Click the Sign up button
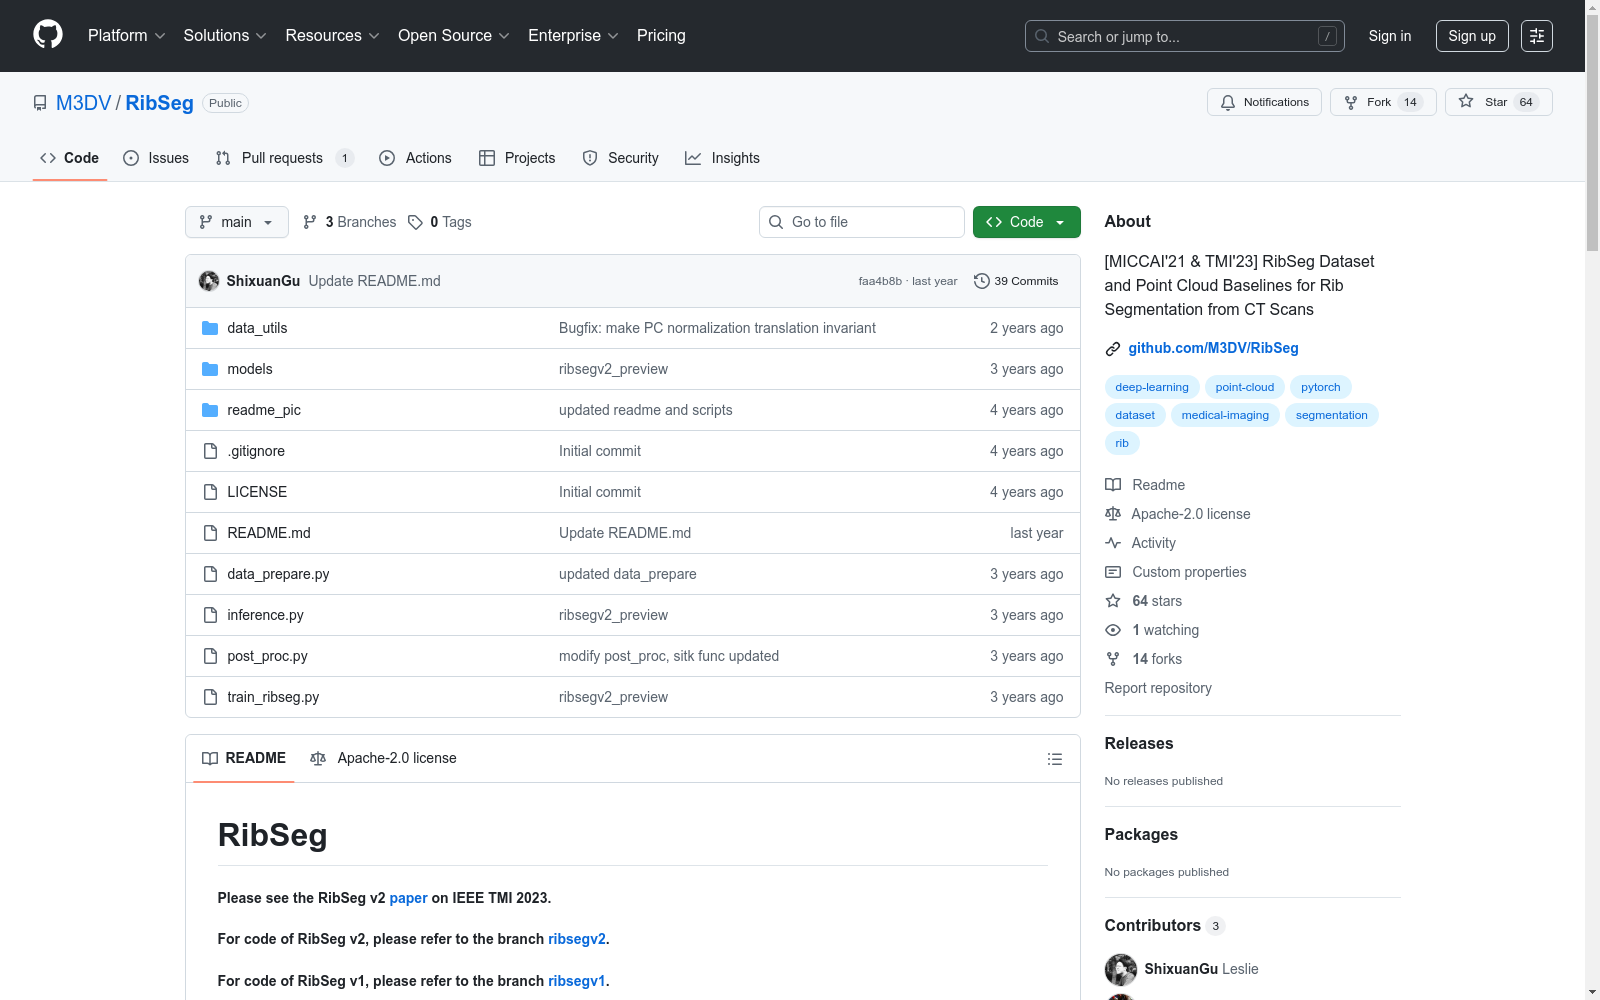Screen dimensions: 1600x1000 [x=1472, y=36]
